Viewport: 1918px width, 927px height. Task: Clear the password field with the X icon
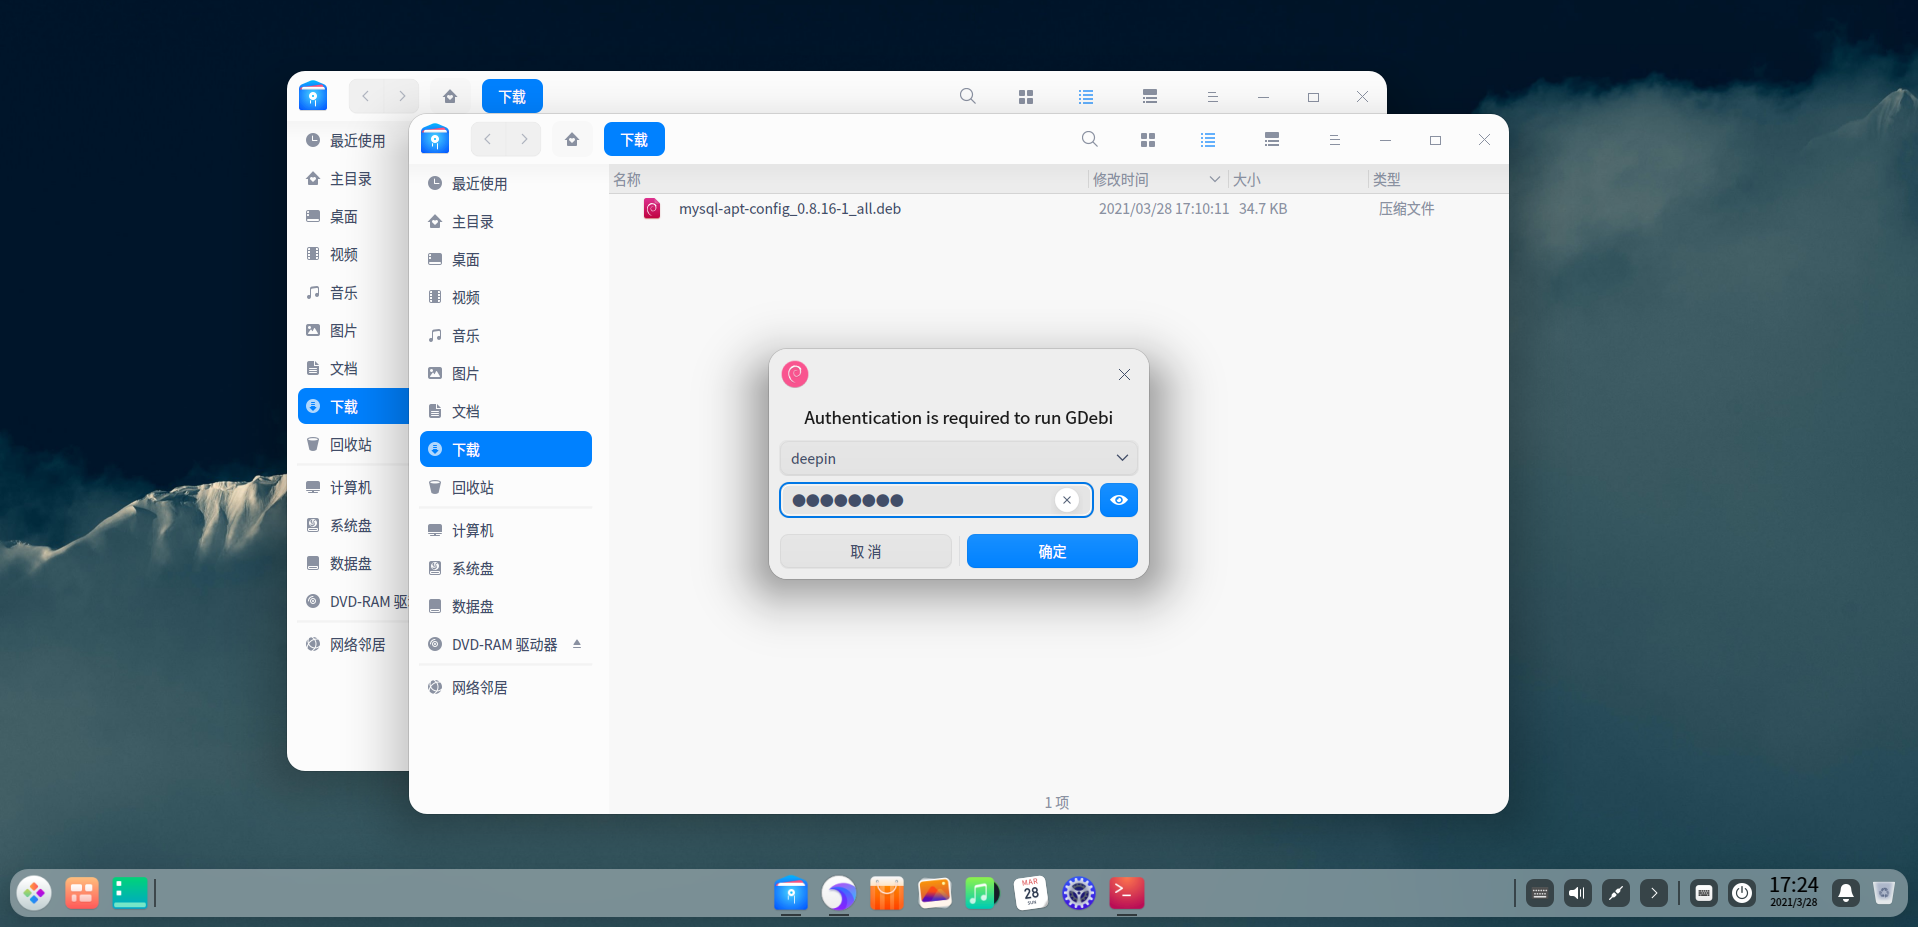point(1067,500)
